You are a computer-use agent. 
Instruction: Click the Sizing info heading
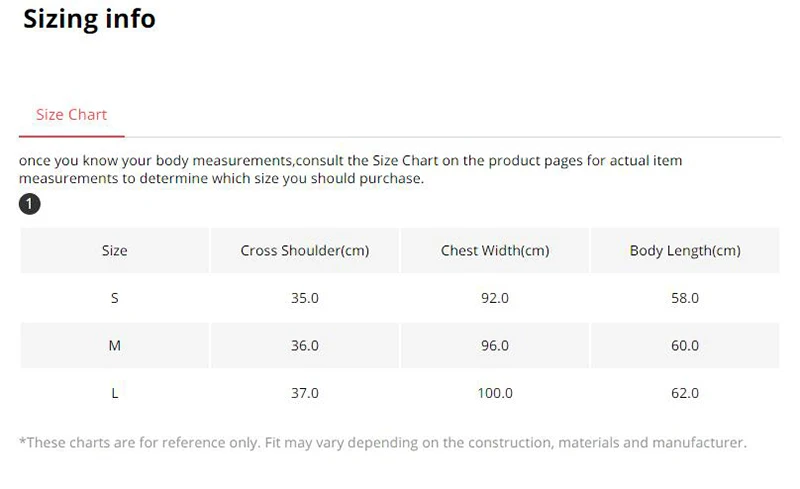[x=89, y=19]
